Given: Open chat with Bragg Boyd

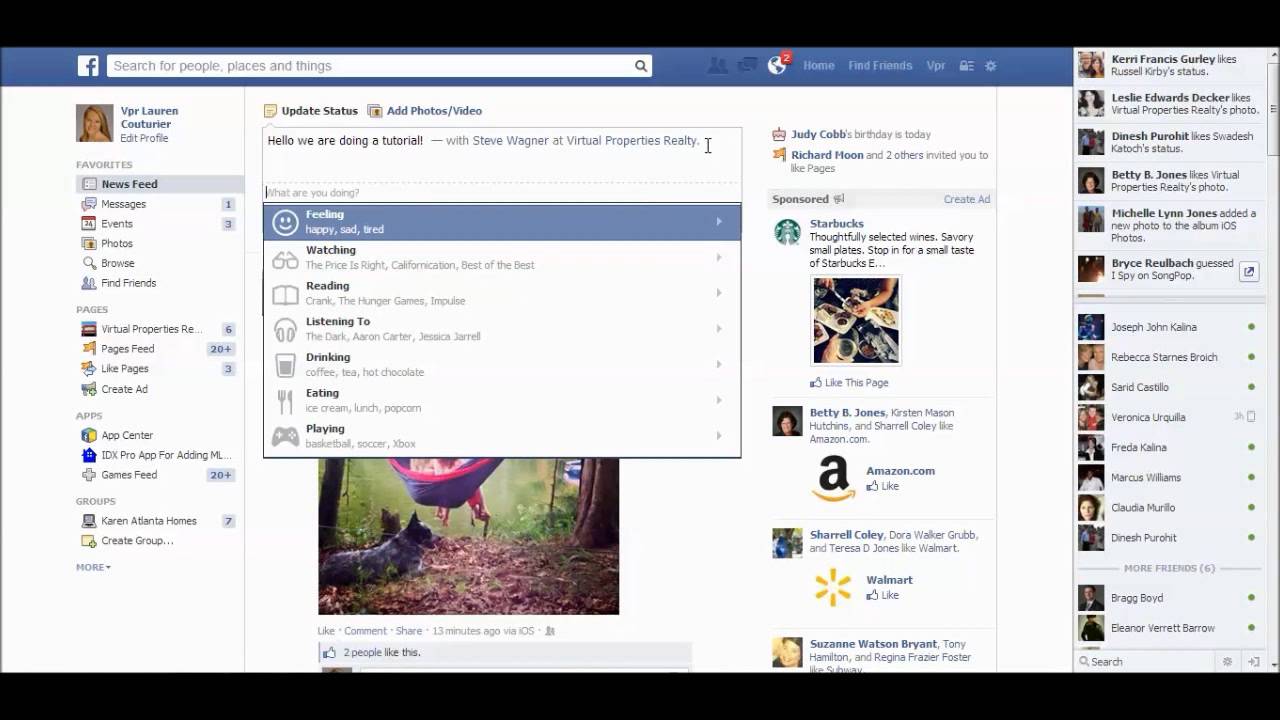Looking at the screenshot, I should tap(1167, 598).
